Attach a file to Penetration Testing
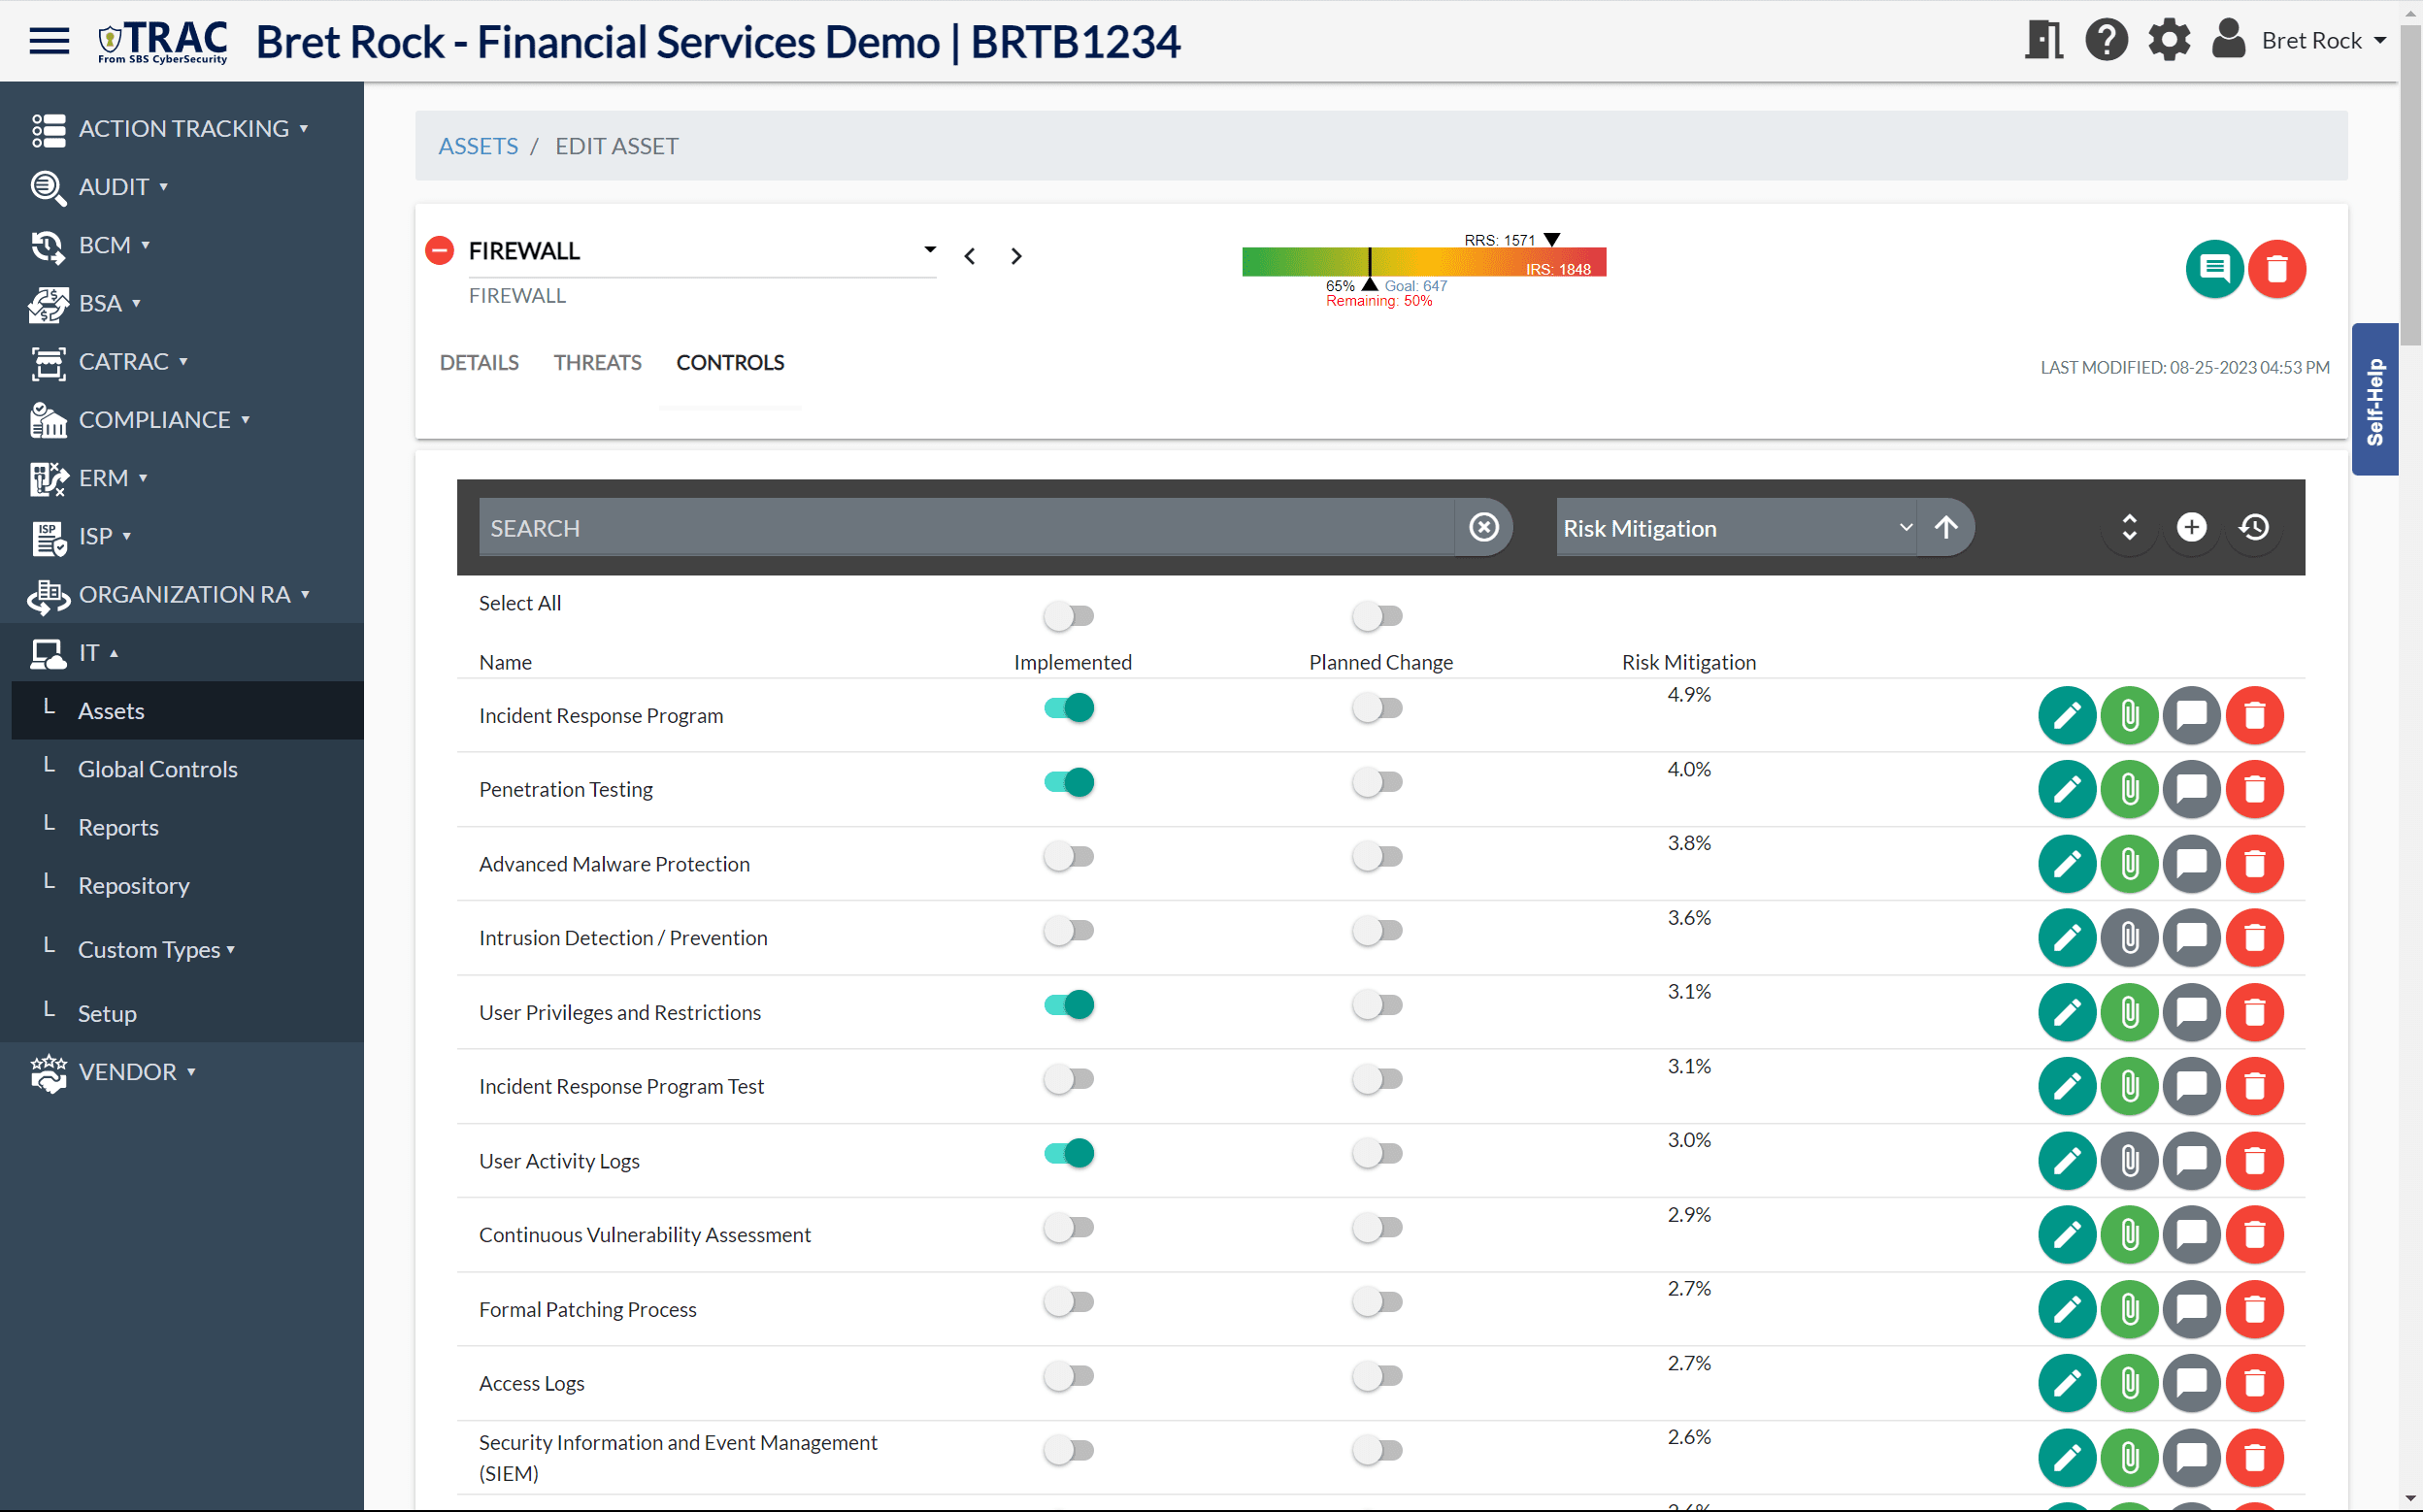Screen dimensions: 2423x1512 point(2128,789)
